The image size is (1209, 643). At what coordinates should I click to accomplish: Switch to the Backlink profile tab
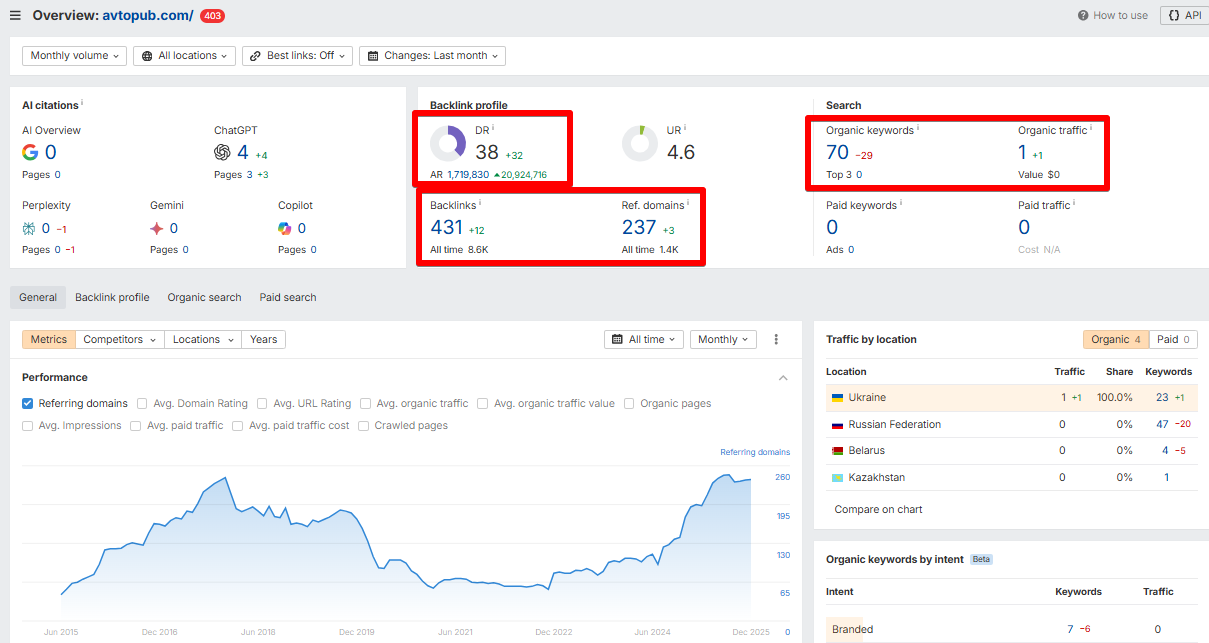[112, 297]
